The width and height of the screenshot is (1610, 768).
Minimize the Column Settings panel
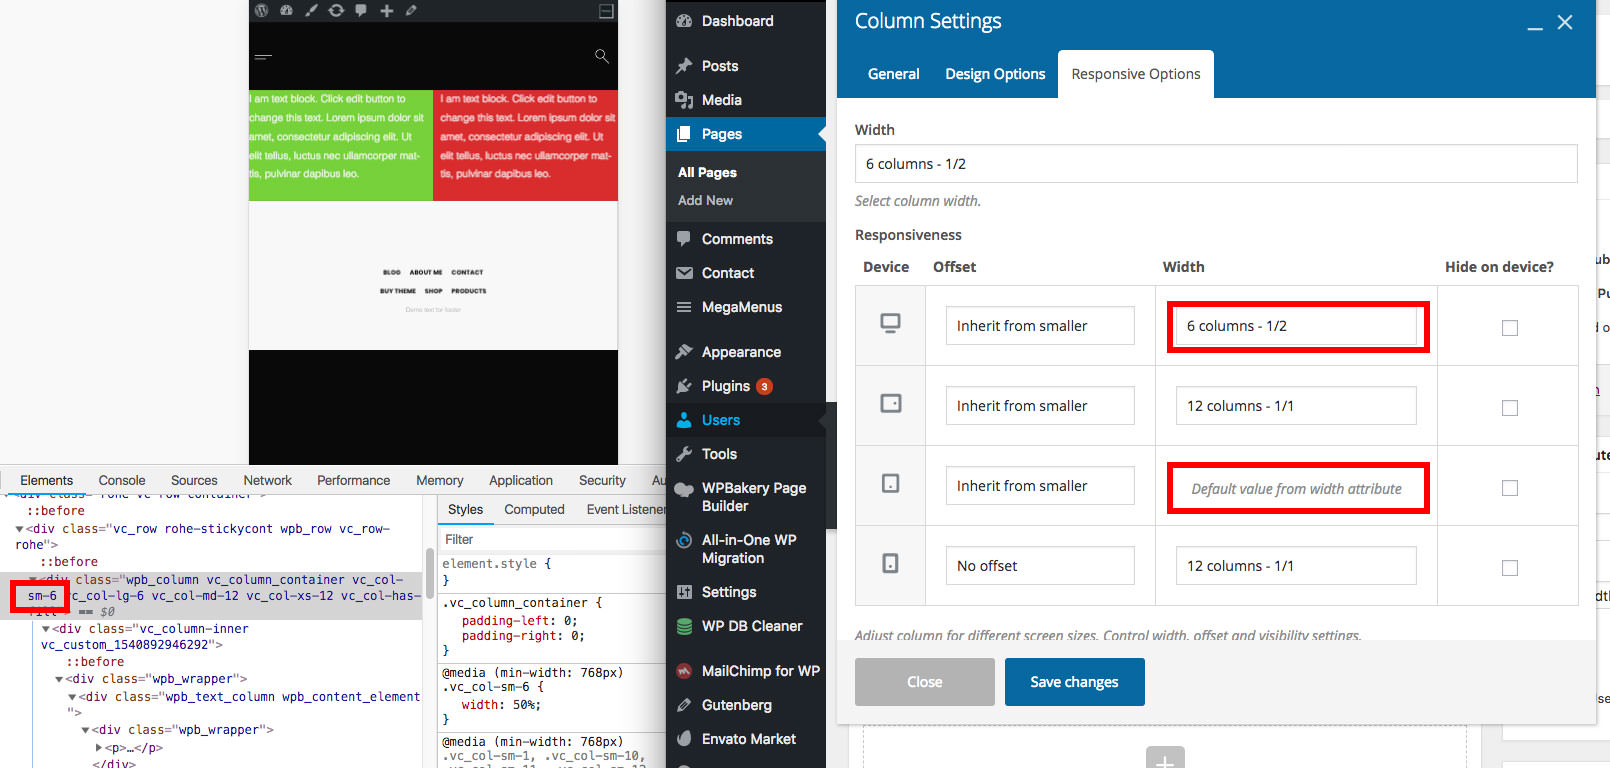(x=1535, y=24)
